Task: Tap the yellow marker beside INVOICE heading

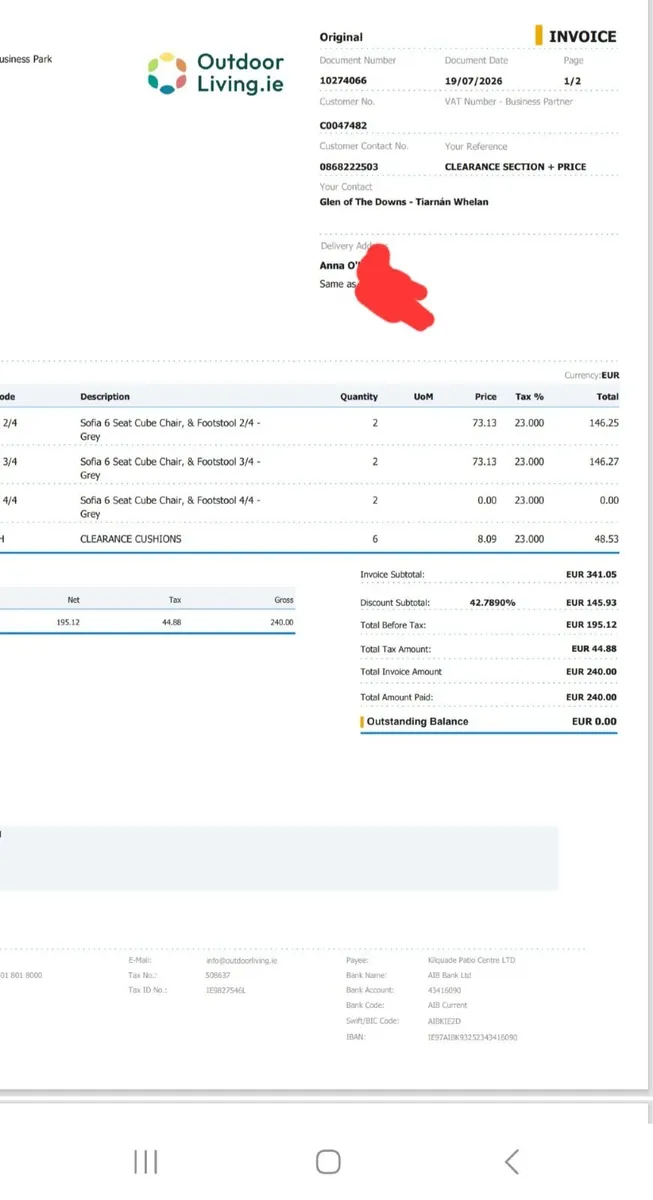Action: pyautogui.click(x=540, y=36)
